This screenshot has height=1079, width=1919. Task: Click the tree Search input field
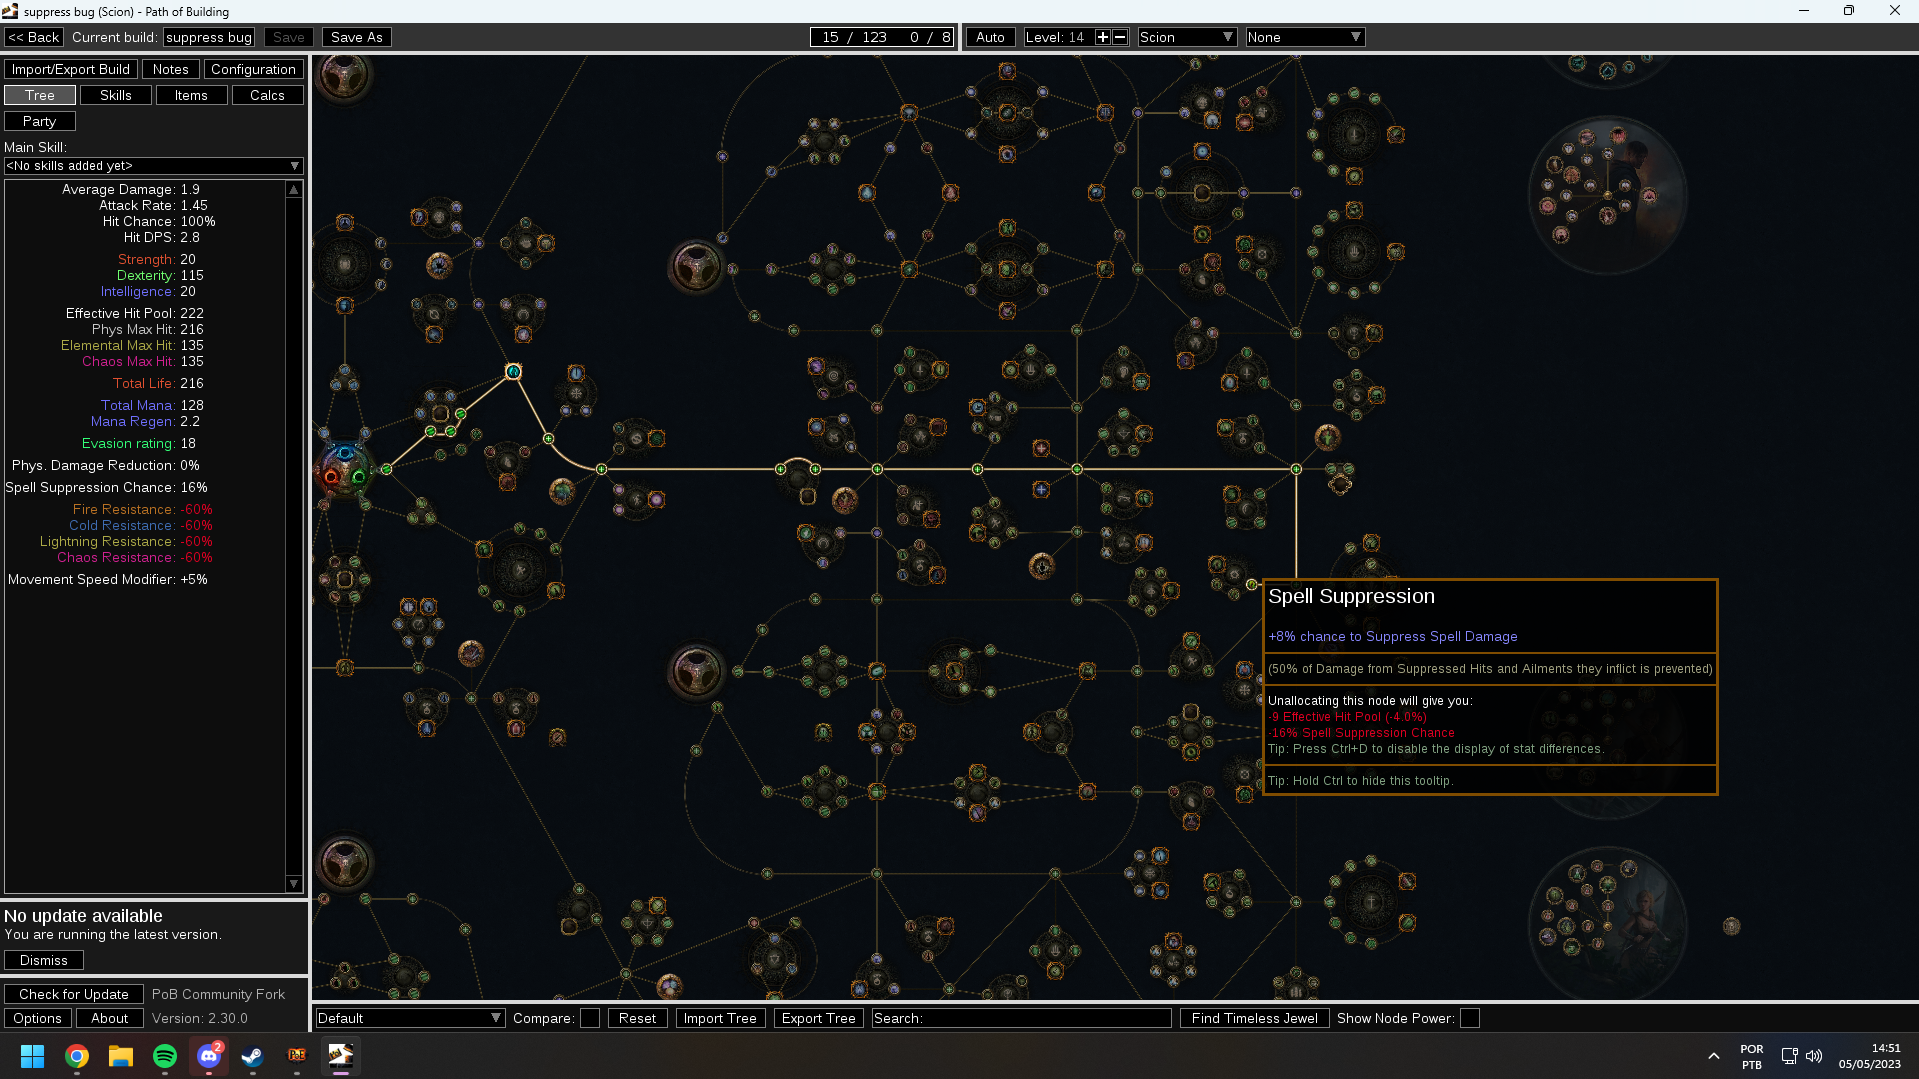(x=1021, y=1018)
